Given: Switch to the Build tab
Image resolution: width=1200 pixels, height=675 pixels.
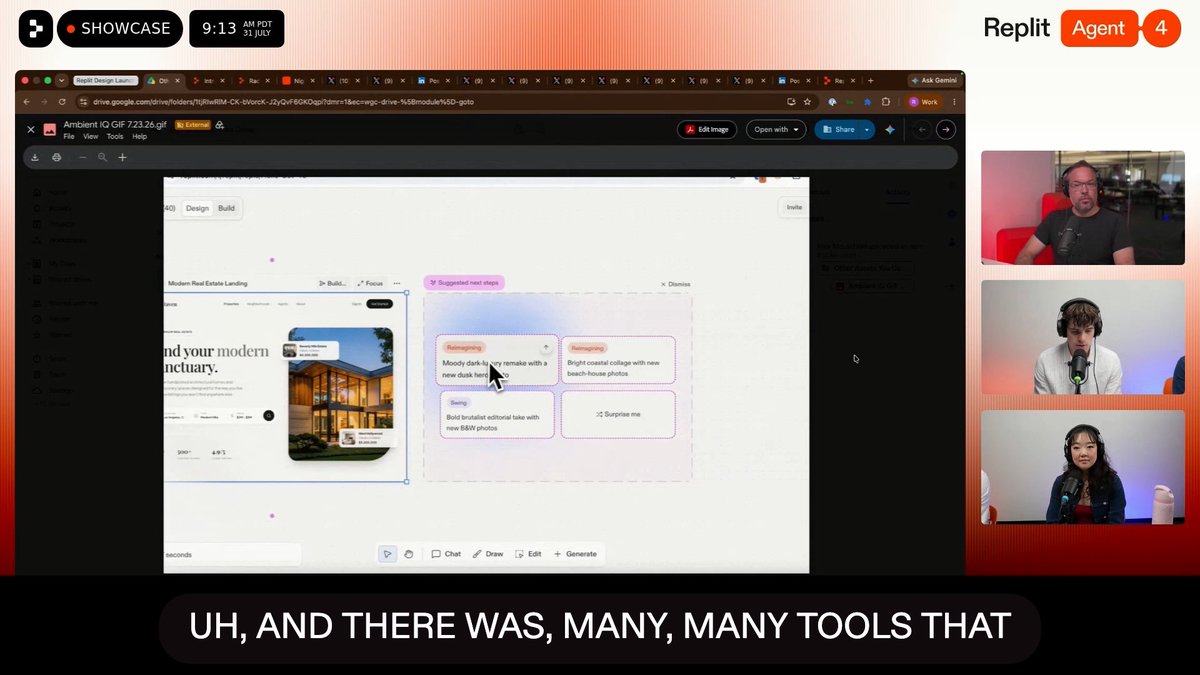Looking at the screenshot, I should tap(227, 208).
